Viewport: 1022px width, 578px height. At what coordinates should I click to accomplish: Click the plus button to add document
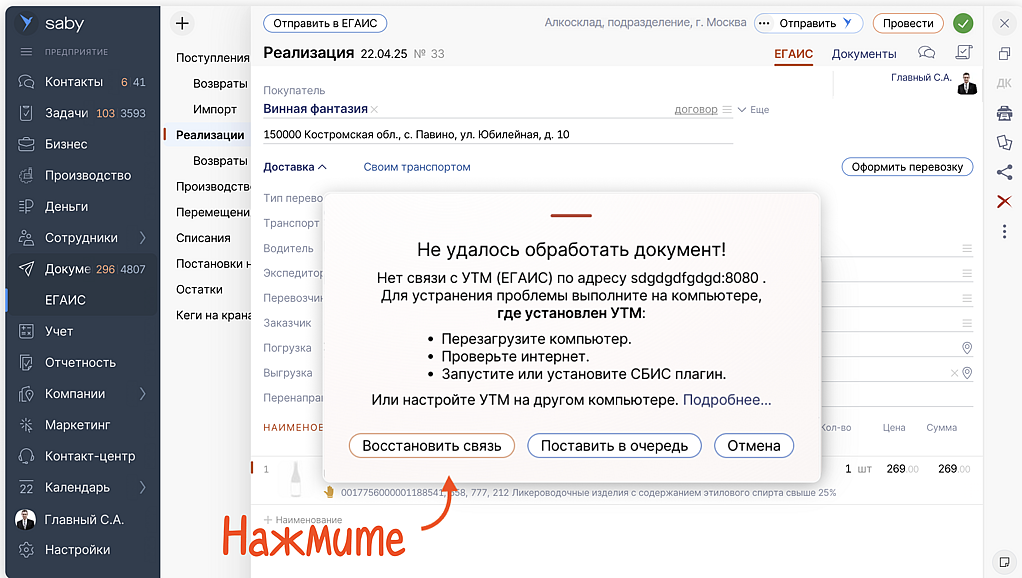pos(181,23)
